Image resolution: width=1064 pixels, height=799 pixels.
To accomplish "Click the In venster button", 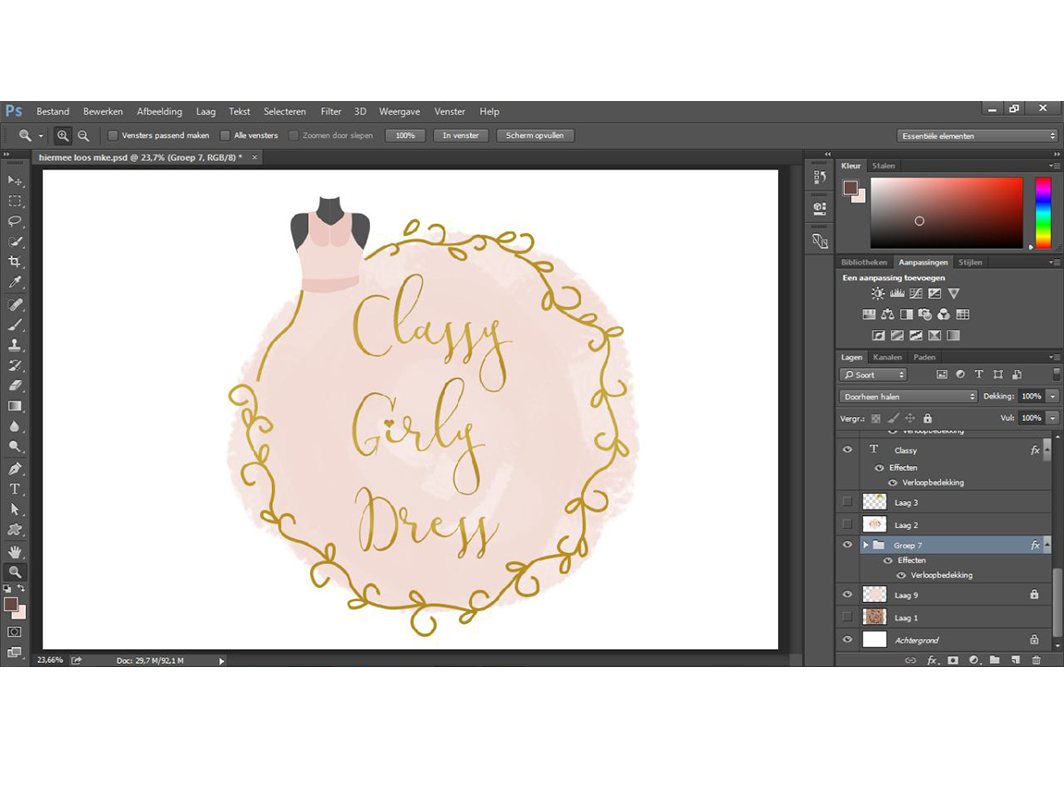I will pos(461,136).
